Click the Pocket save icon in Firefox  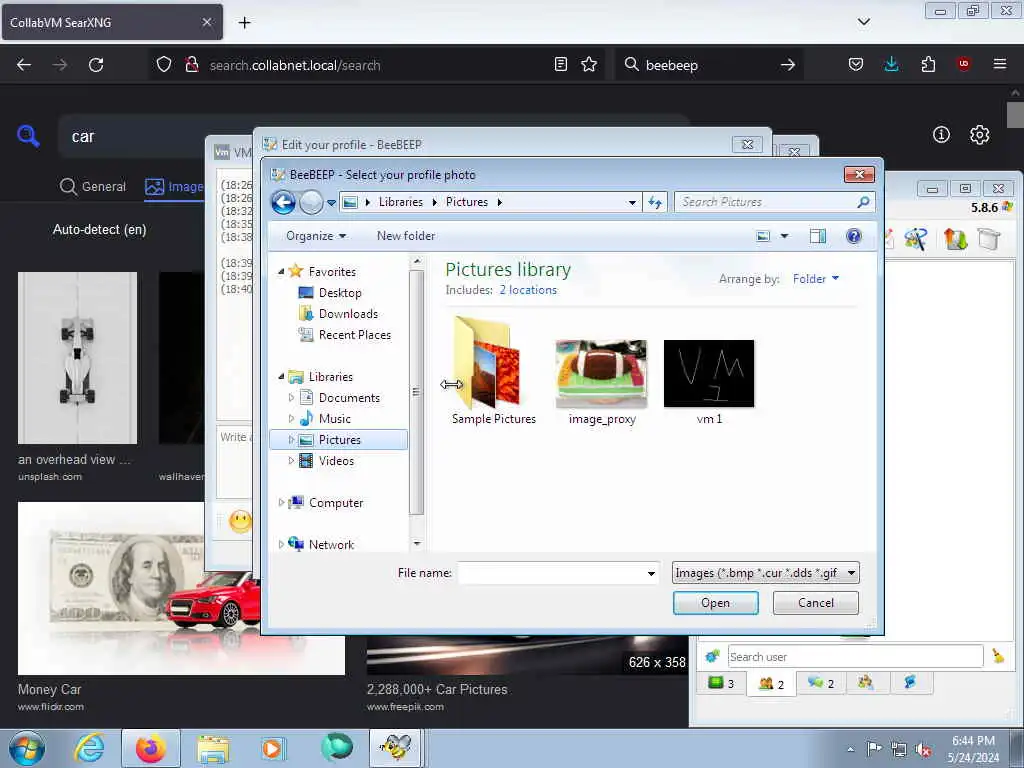856,64
